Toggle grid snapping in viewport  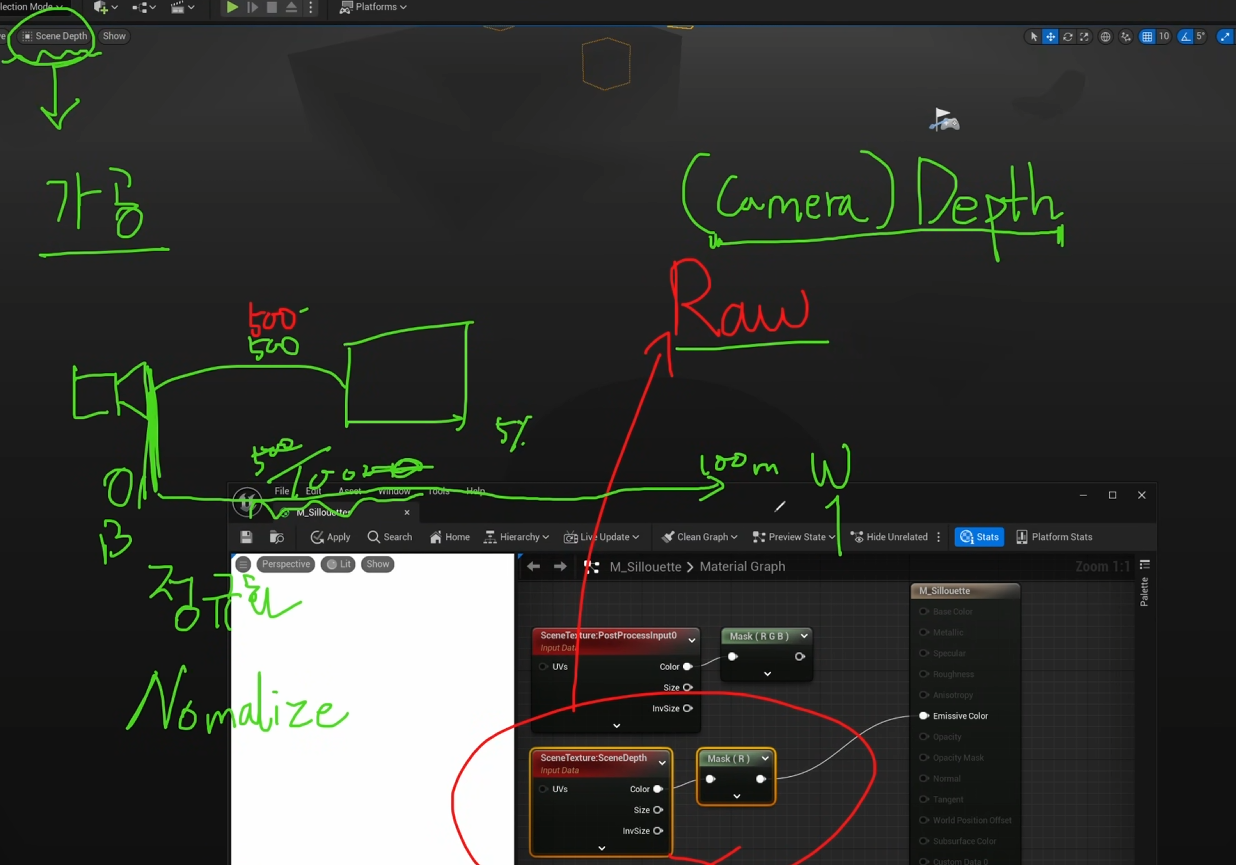tap(1147, 37)
